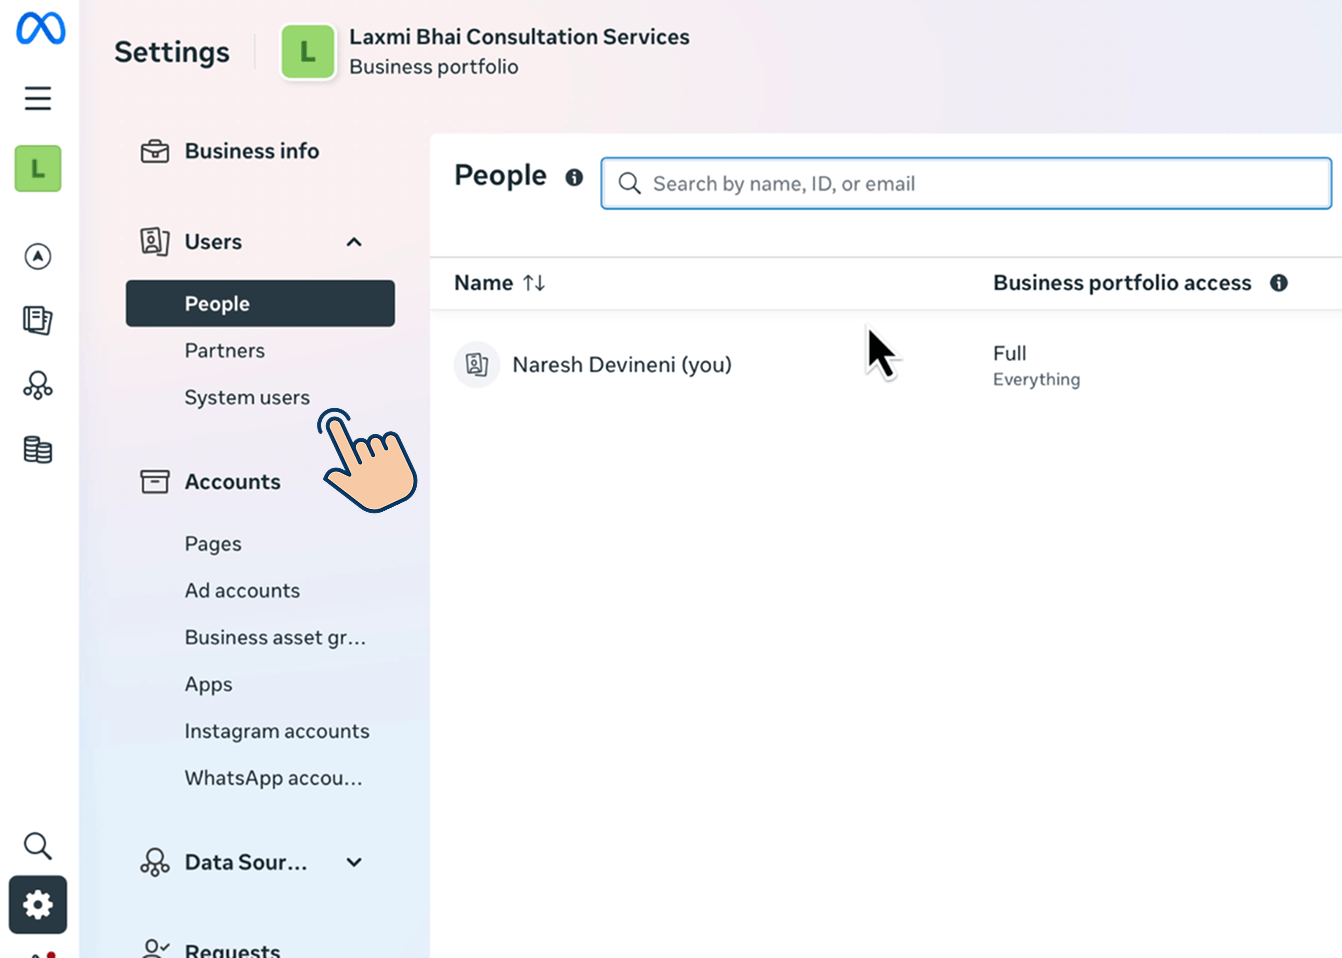Open the Partners page

(225, 350)
